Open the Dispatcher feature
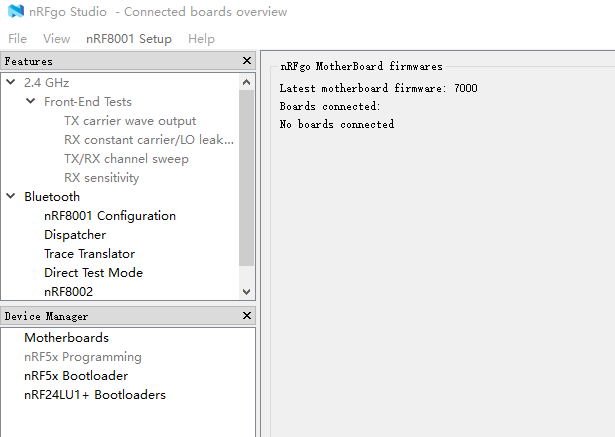 click(75, 235)
